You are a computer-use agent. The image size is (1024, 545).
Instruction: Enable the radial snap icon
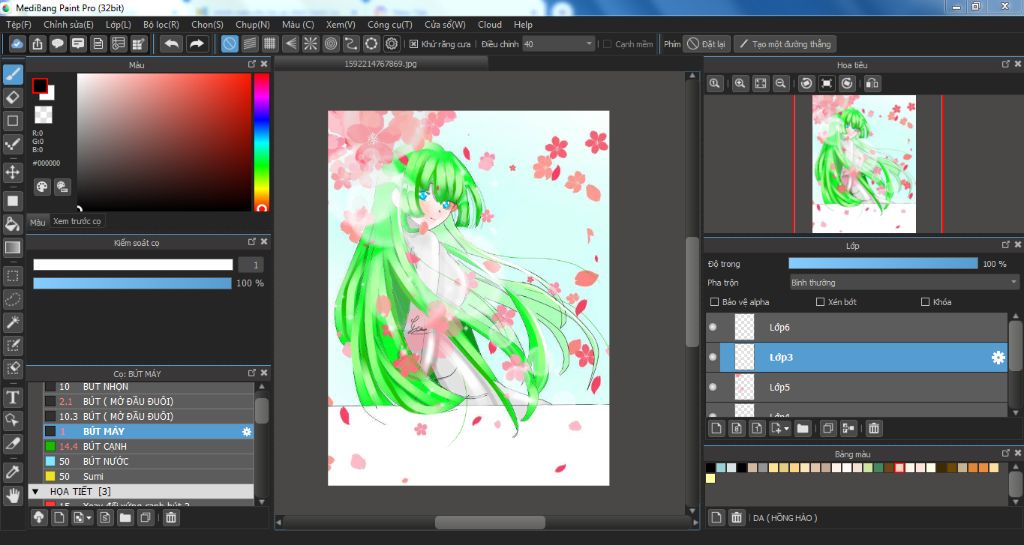(311, 44)
